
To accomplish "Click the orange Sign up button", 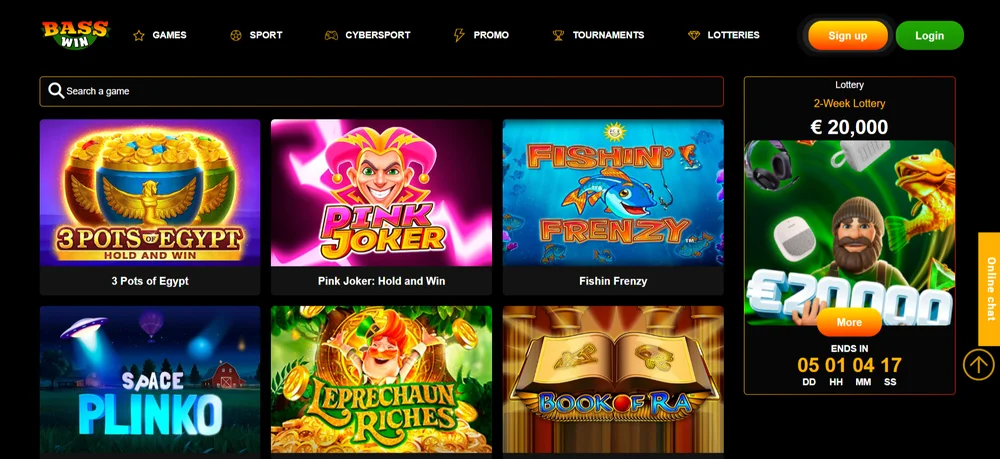I will [x=848, y=36].
